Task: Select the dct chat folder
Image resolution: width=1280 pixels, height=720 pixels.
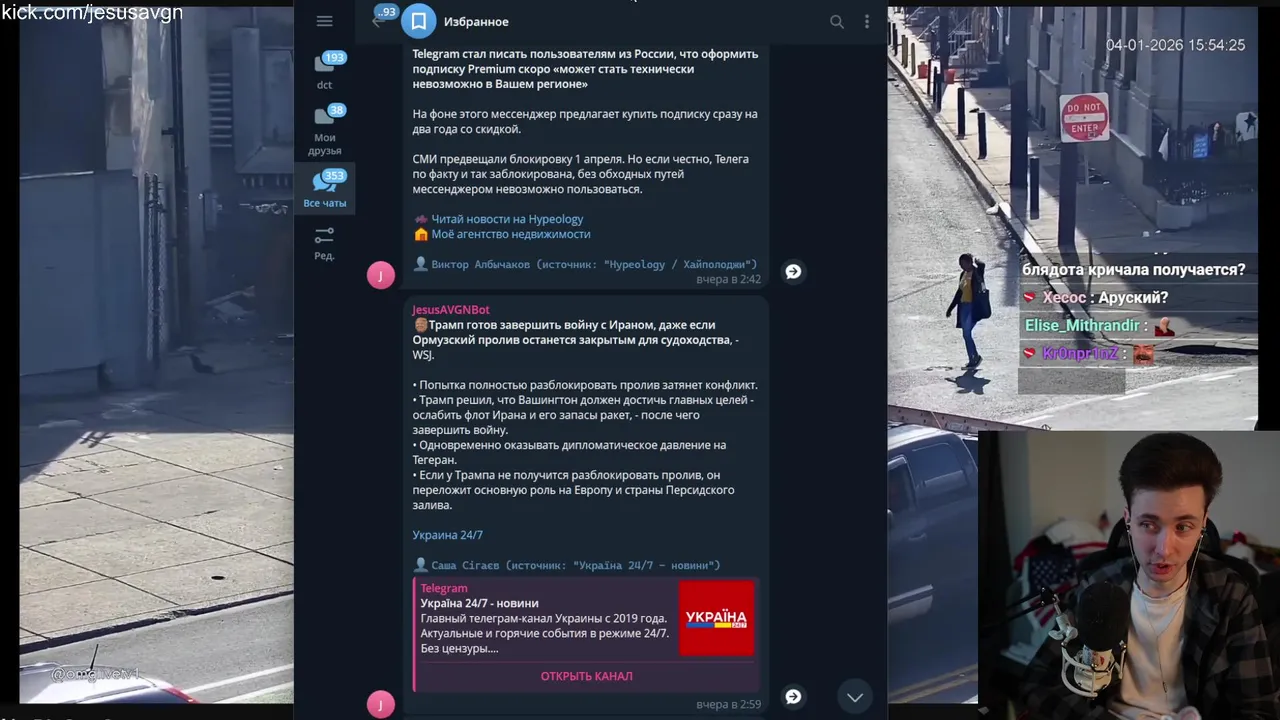Action: point(324,71)
